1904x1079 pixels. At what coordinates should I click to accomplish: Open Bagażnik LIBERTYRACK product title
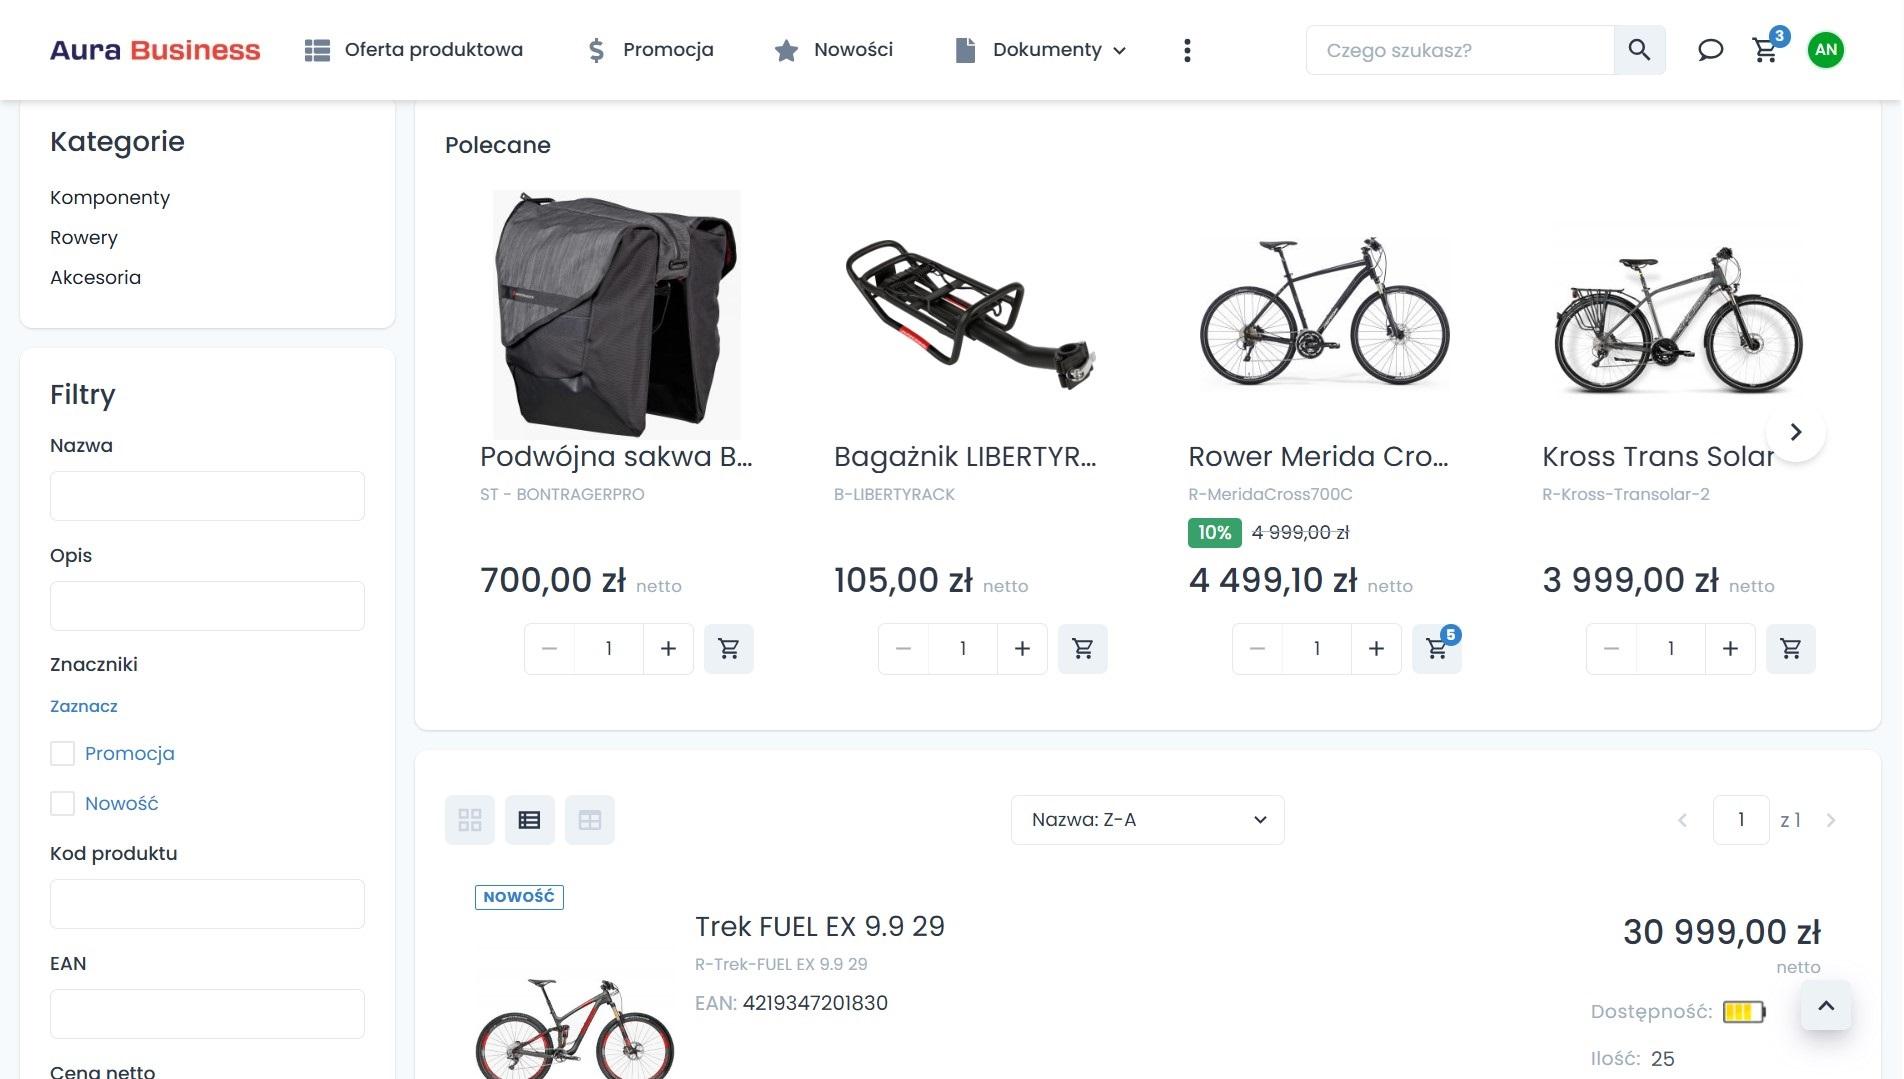click(x=965, y=456)
